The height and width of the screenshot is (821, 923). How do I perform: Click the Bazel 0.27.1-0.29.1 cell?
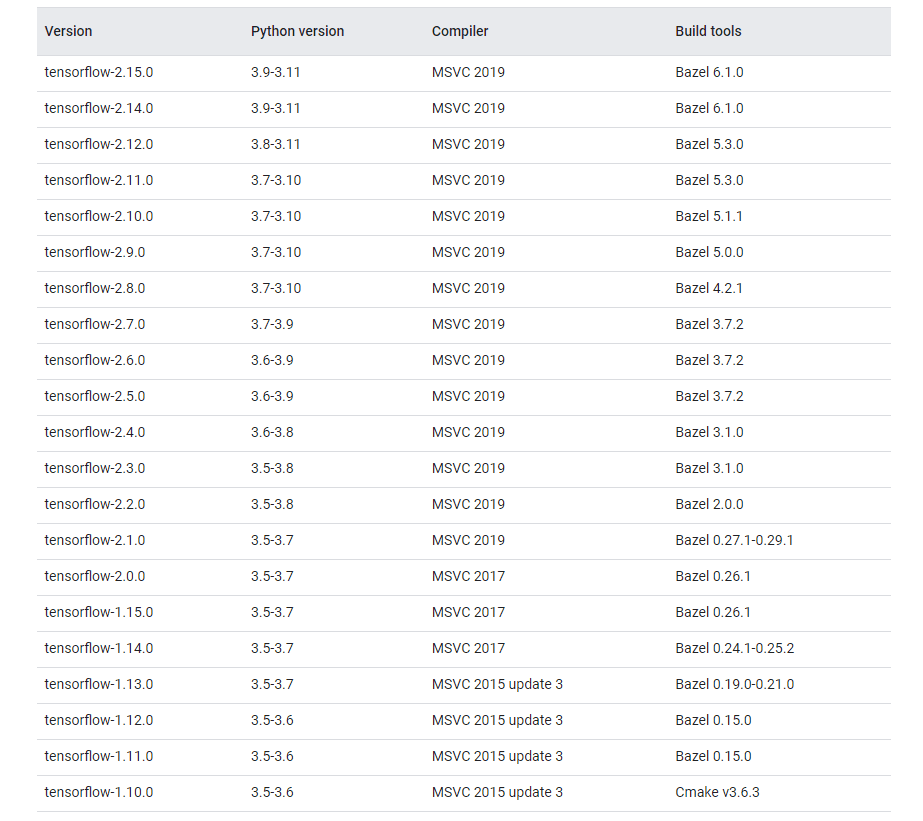tap(734, 540)
